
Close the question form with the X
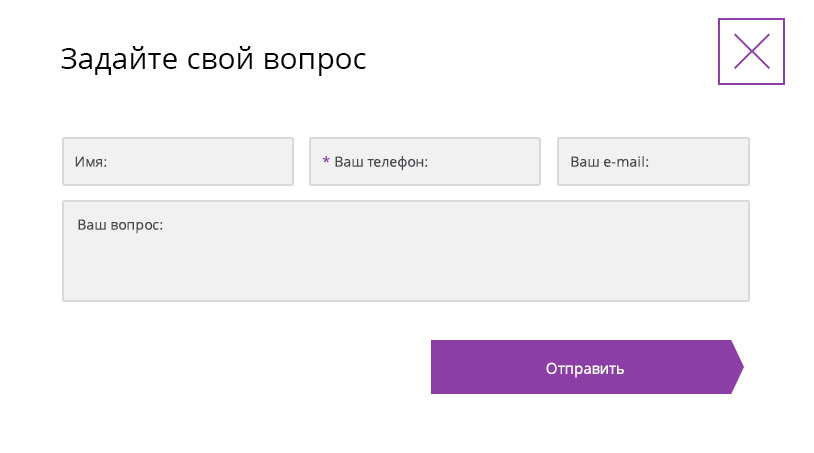click(751, 51)
